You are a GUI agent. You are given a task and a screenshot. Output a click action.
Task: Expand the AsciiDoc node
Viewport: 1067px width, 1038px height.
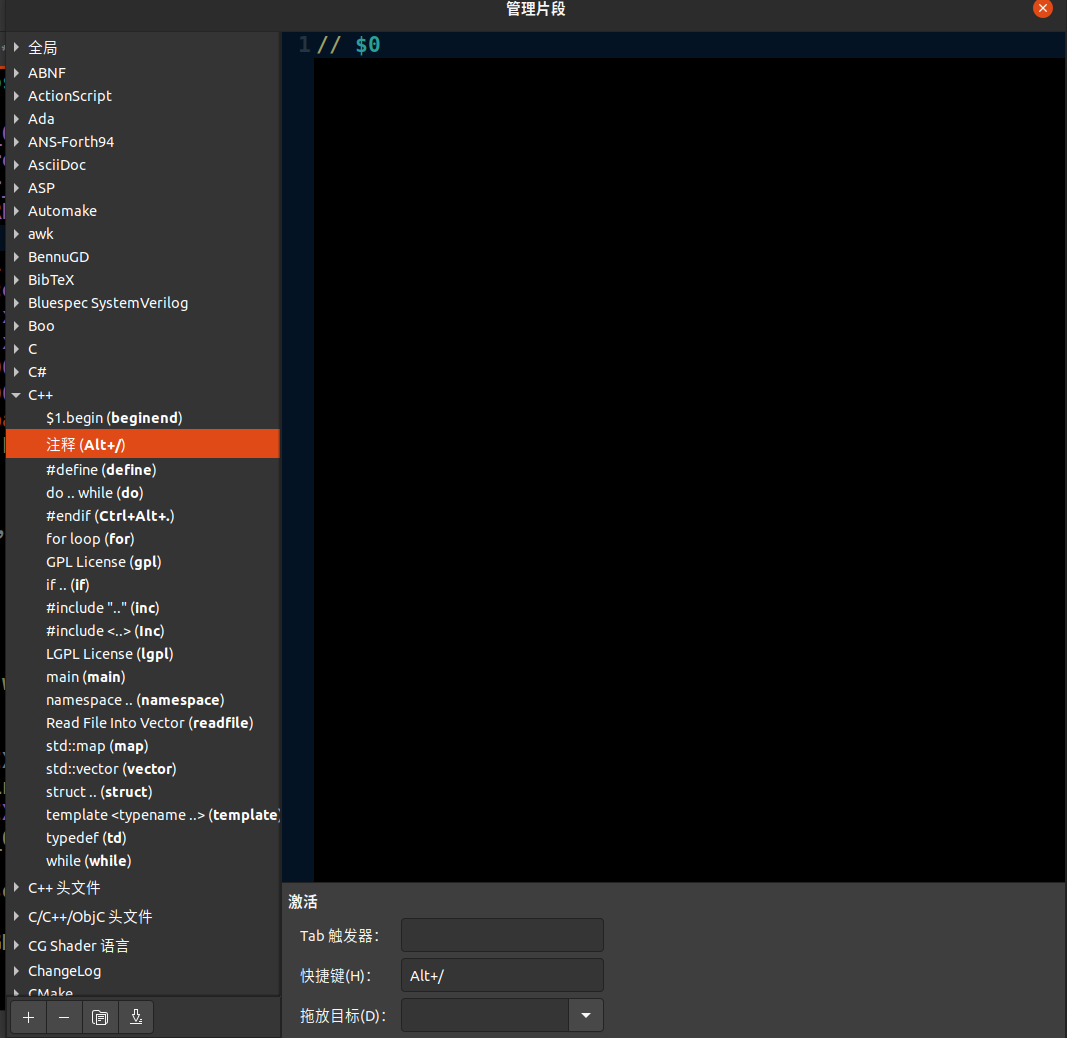coord(16,165)
